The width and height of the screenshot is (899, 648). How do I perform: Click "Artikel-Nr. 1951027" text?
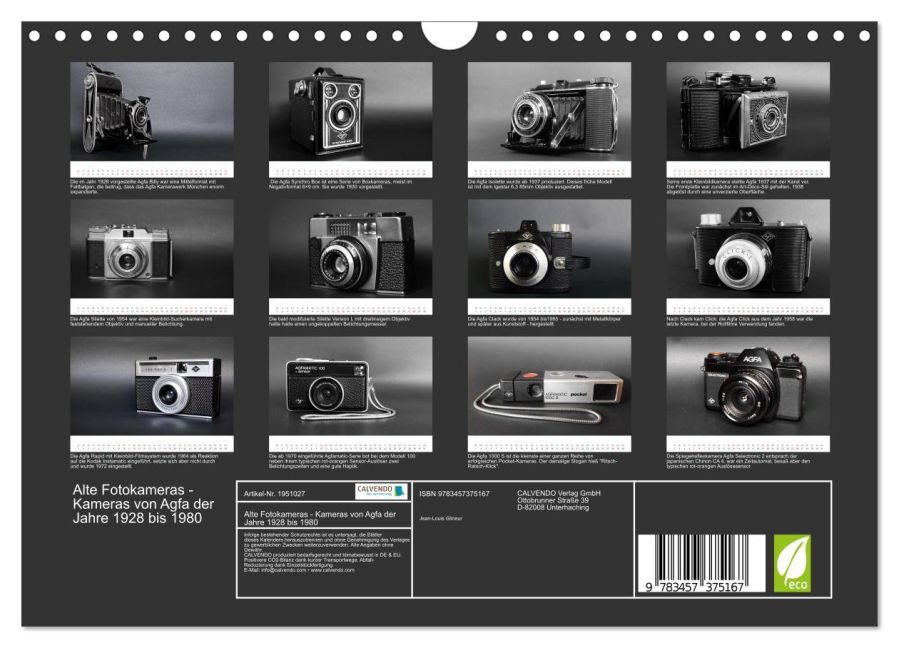click(275, 494)
